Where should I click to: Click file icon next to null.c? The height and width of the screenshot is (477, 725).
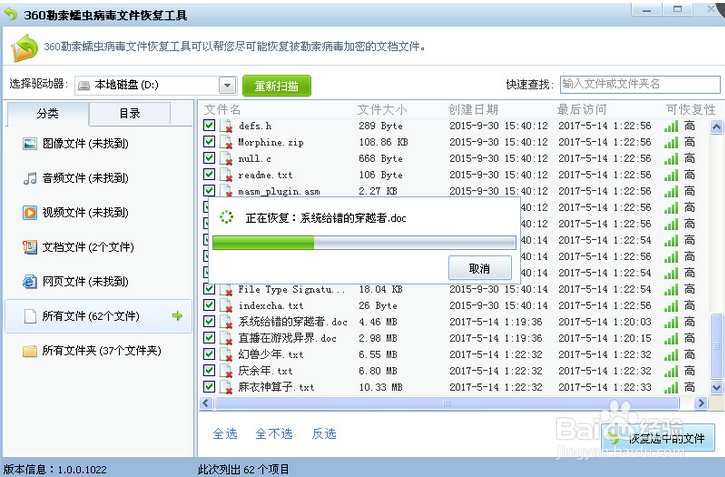point(226,159)
